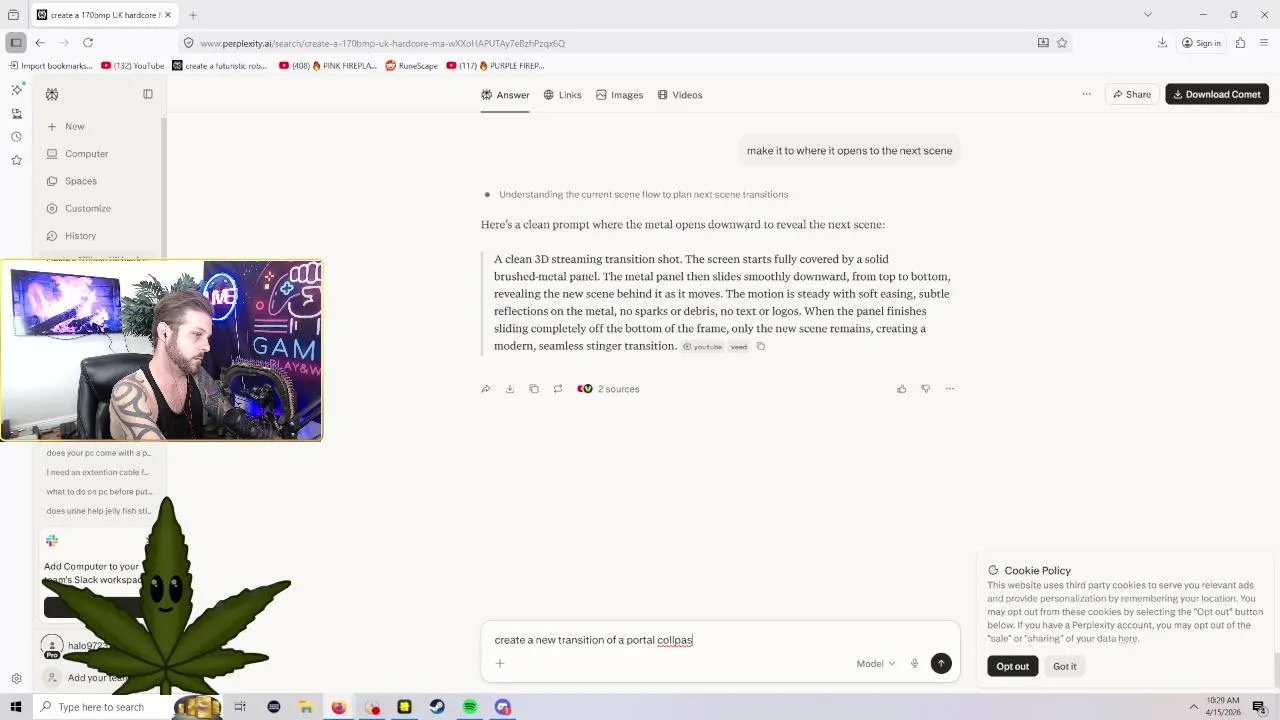Bookmark this page with star icon

tap(1062, 43)
